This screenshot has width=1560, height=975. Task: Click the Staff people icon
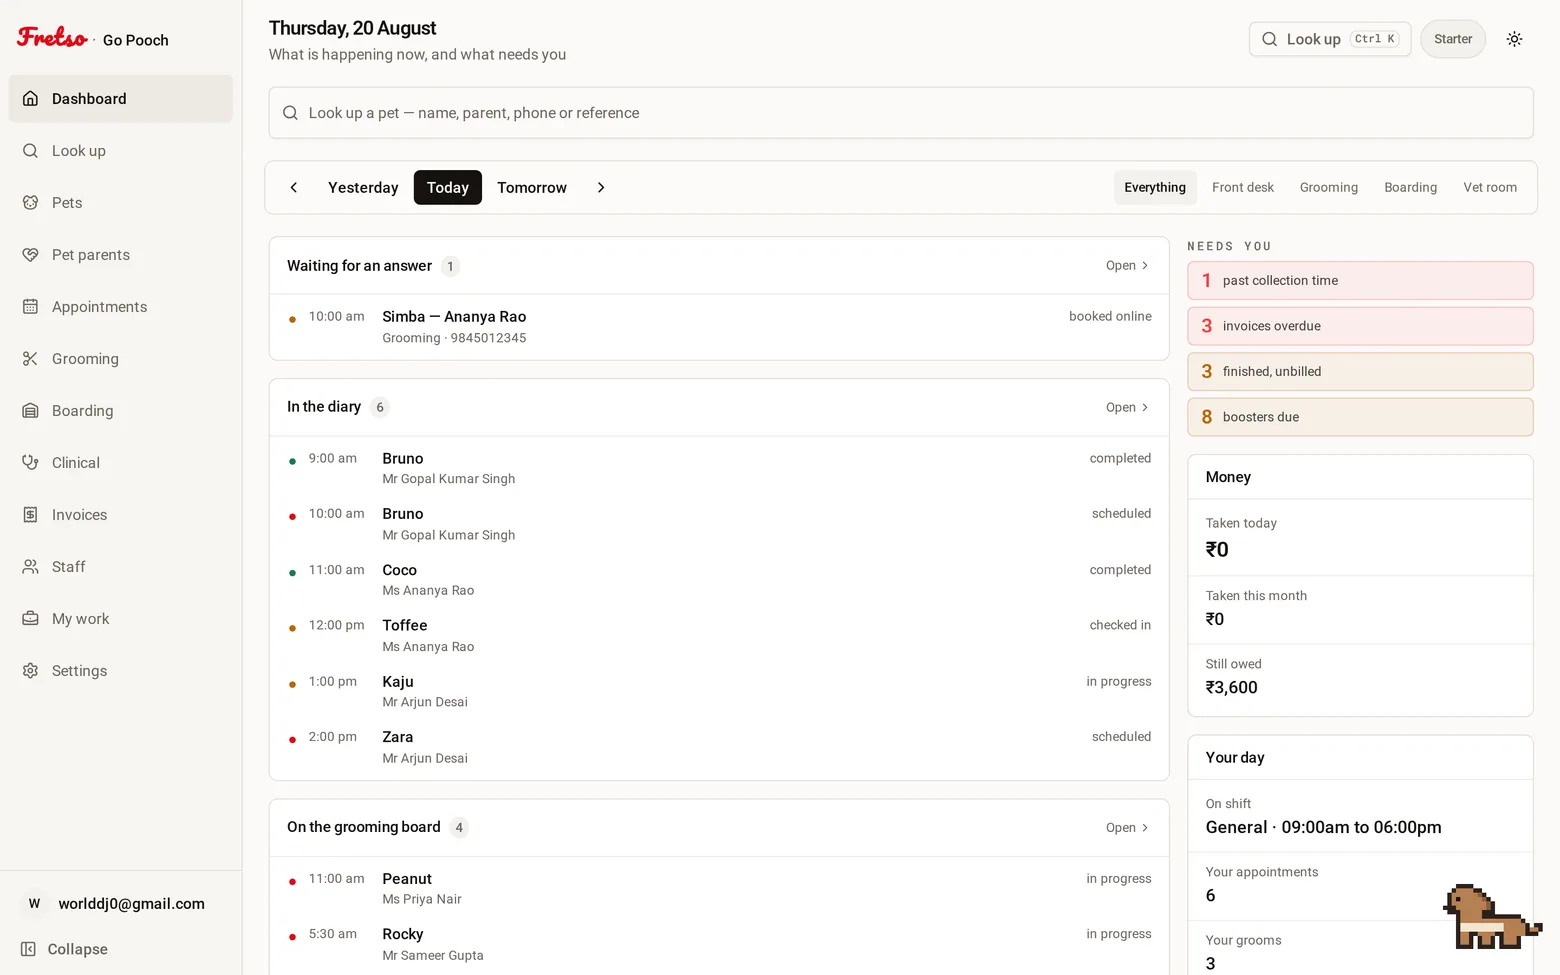tap(31, 567)
